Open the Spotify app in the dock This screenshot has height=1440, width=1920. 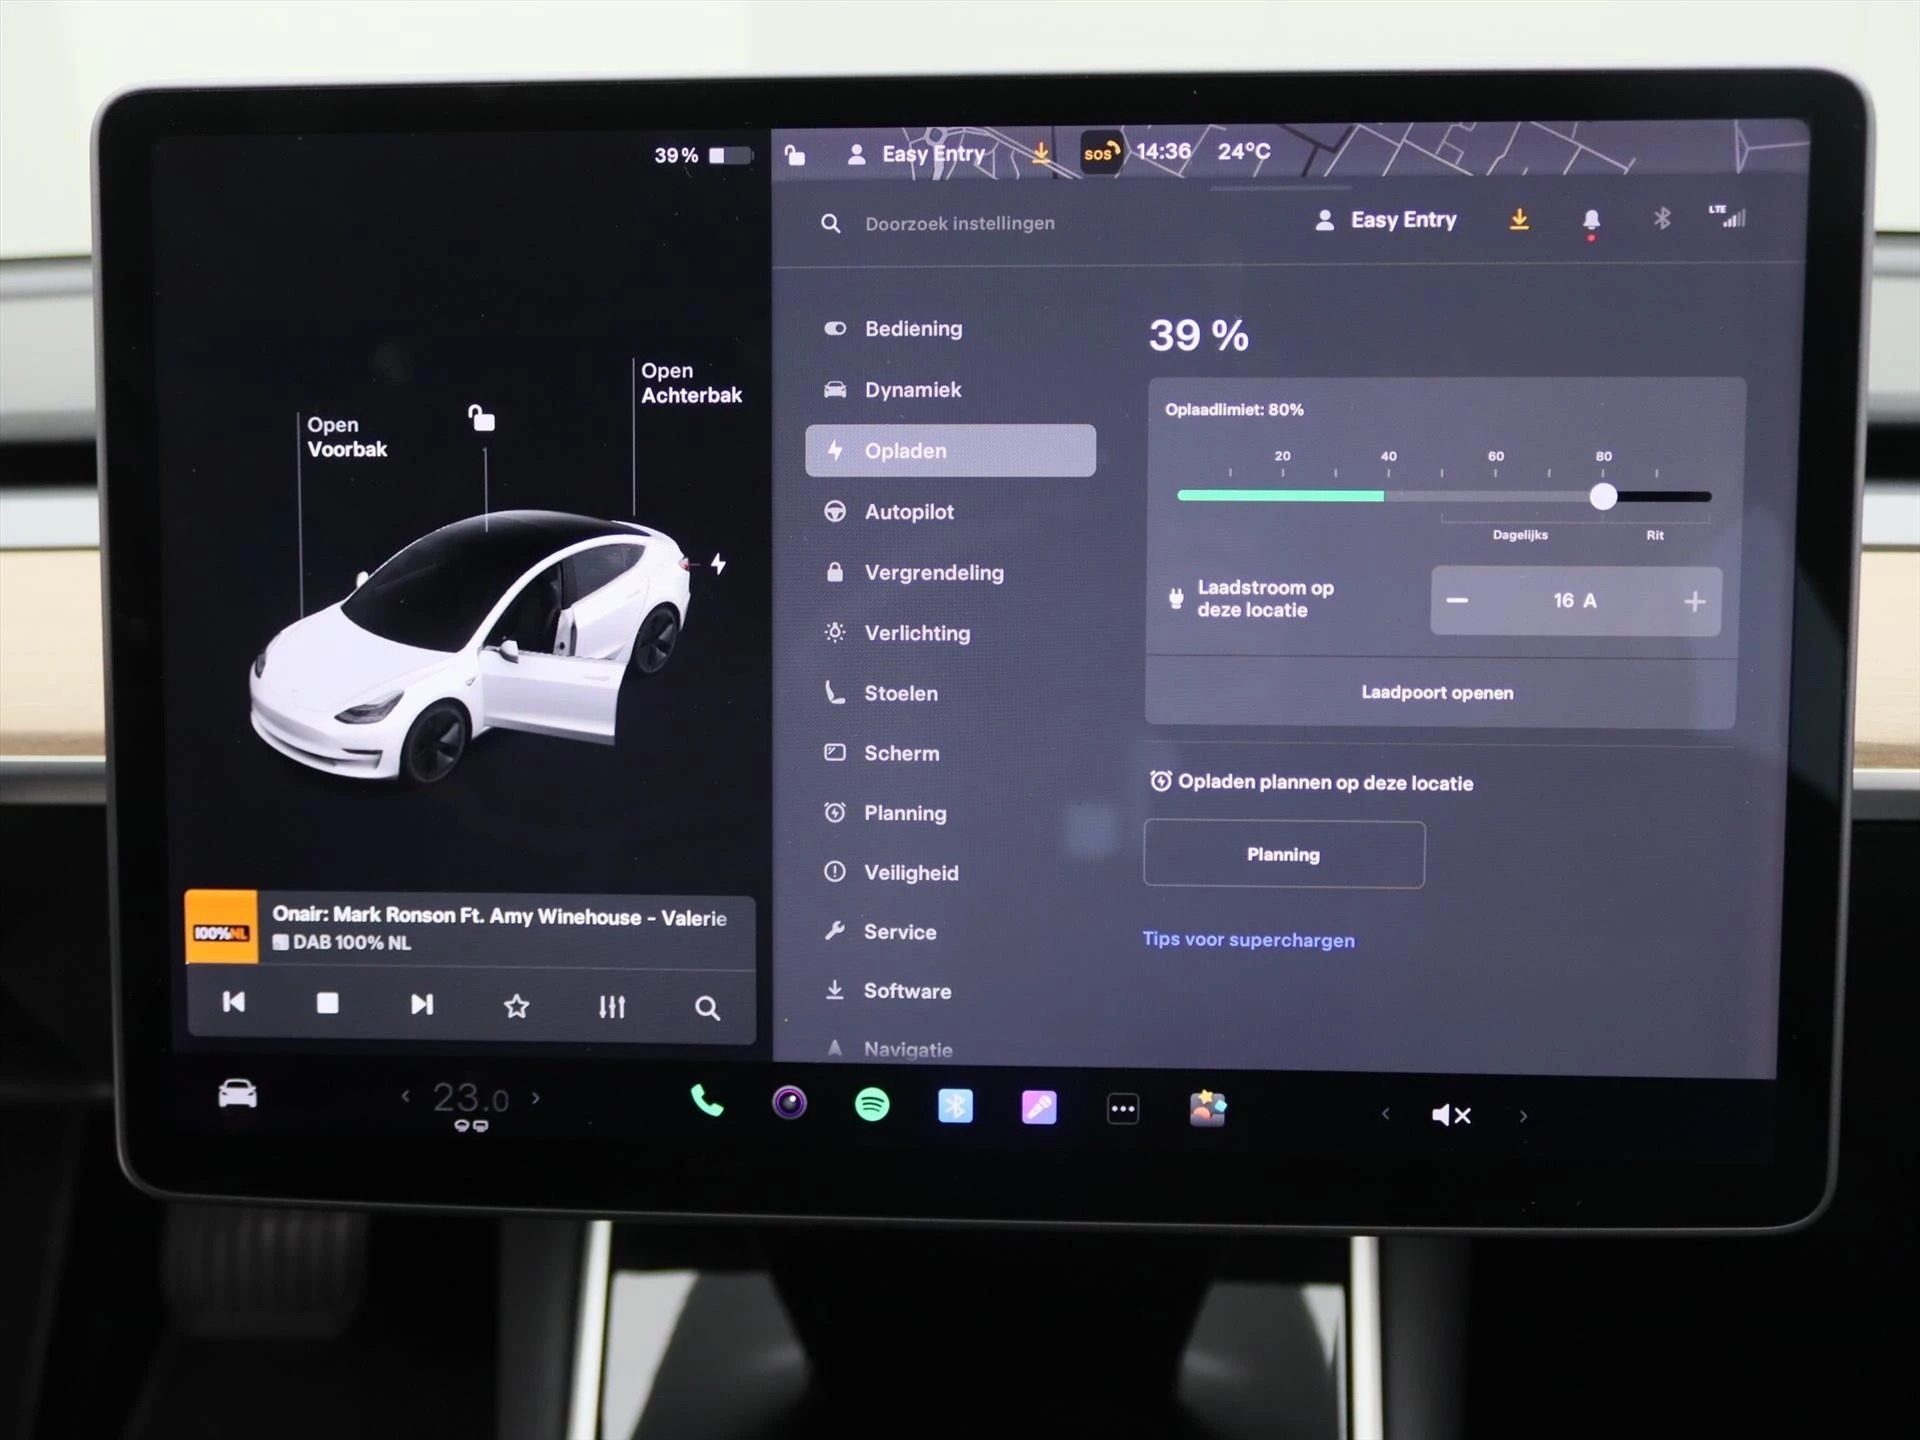pos(872,1106)
